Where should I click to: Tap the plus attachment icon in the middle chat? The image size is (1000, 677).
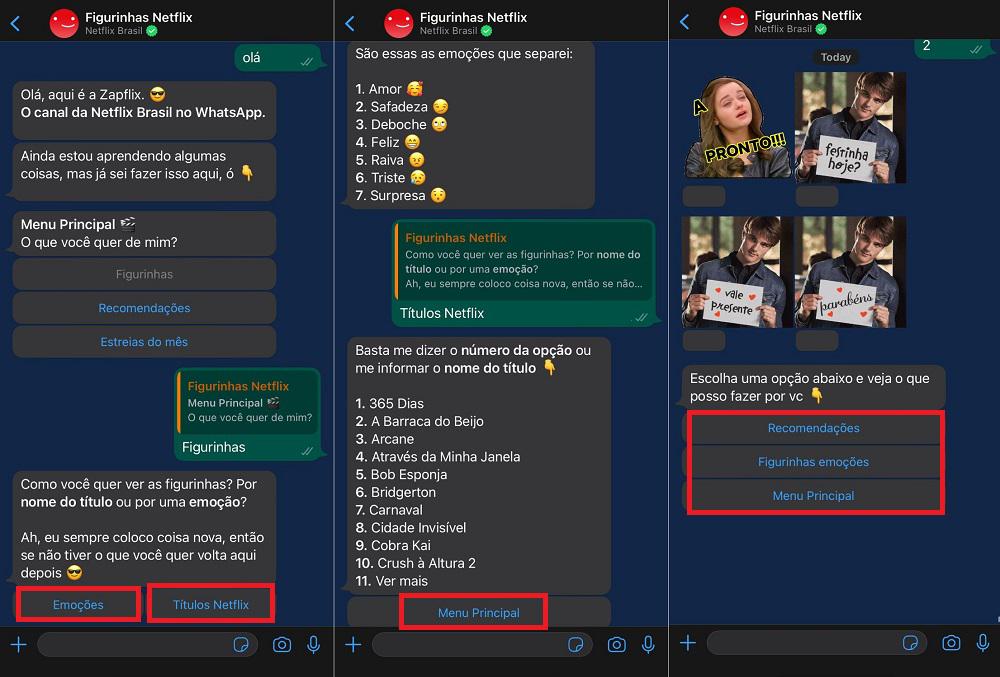pos(353,644)
